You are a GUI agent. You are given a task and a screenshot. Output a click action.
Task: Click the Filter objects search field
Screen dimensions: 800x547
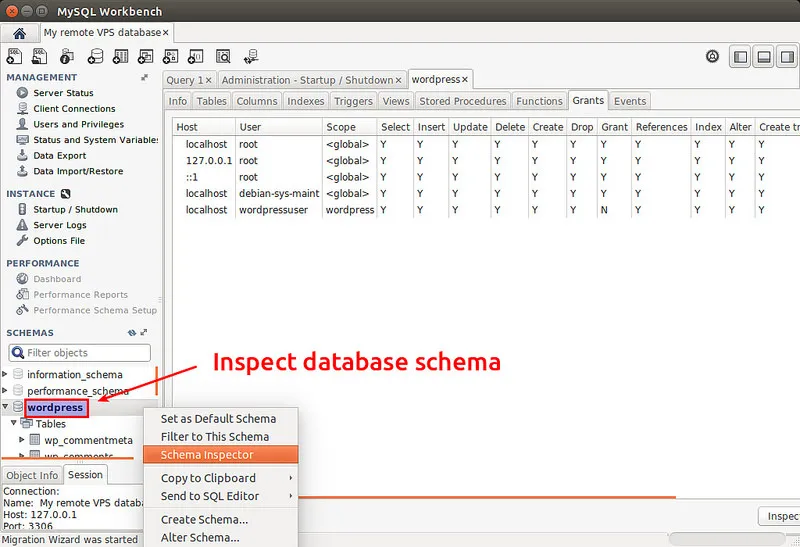pyautogui.click(x=80, y=353)
